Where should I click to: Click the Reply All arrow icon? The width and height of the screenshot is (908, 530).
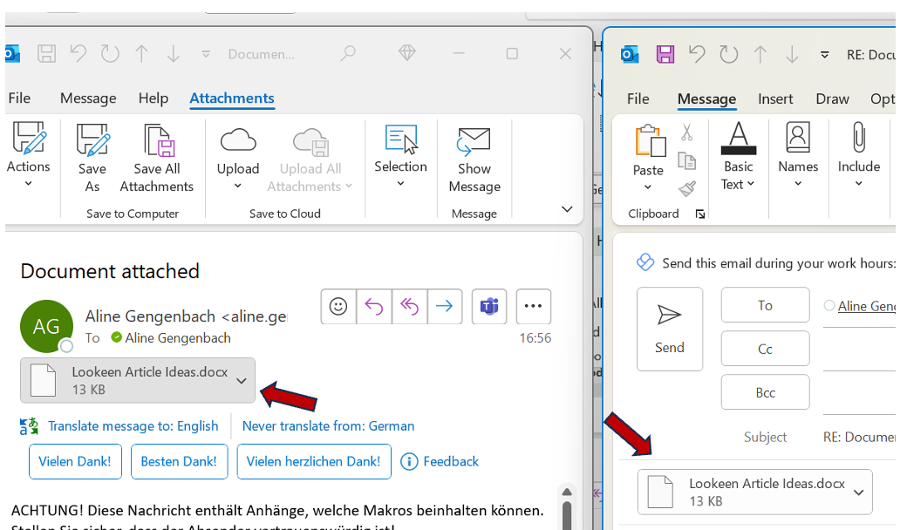[409, 307]
